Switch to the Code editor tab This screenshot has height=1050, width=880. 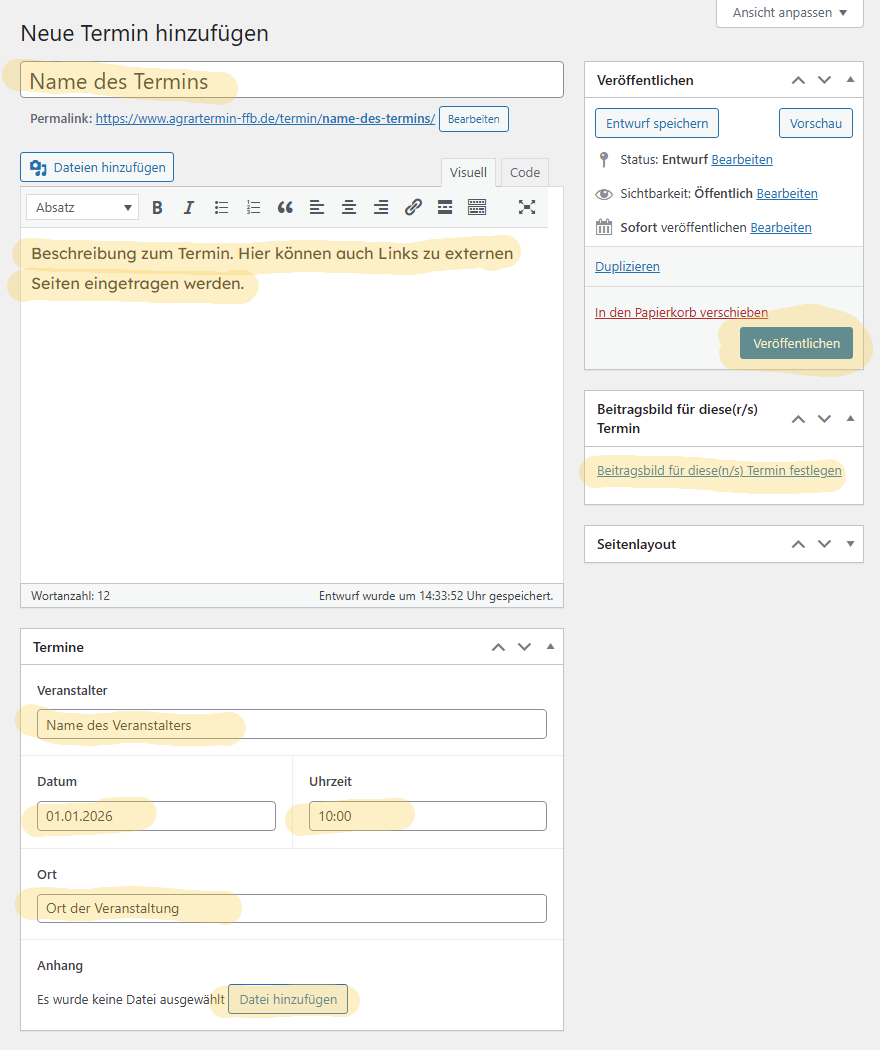524,172
